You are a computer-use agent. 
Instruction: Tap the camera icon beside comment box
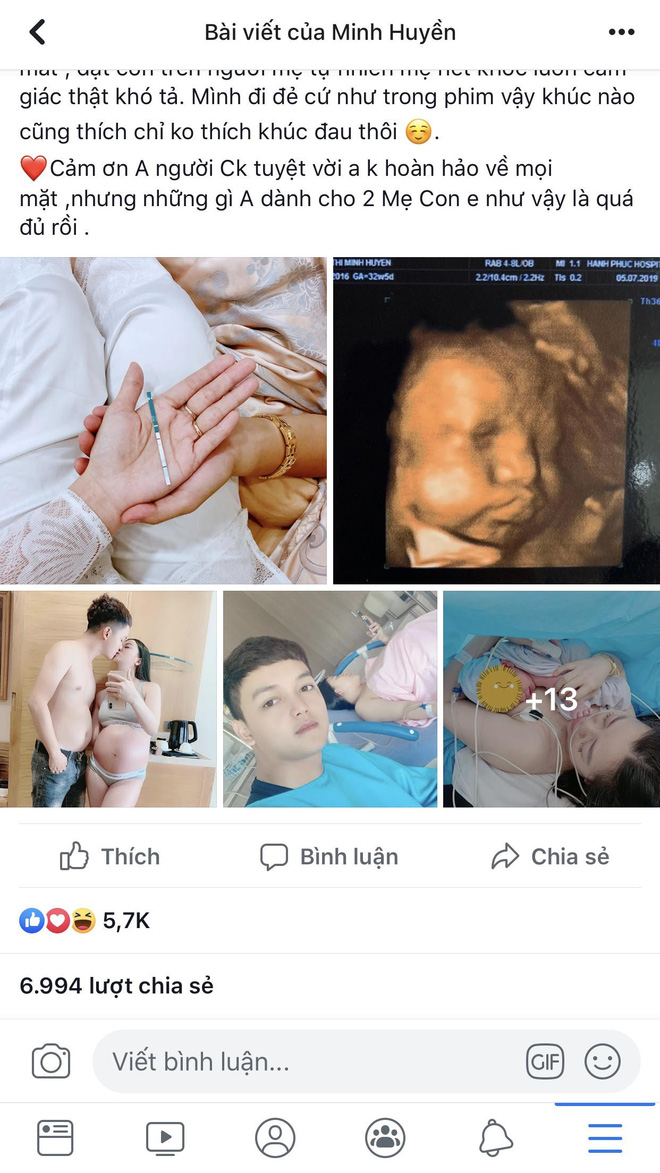click(51, 1061)
